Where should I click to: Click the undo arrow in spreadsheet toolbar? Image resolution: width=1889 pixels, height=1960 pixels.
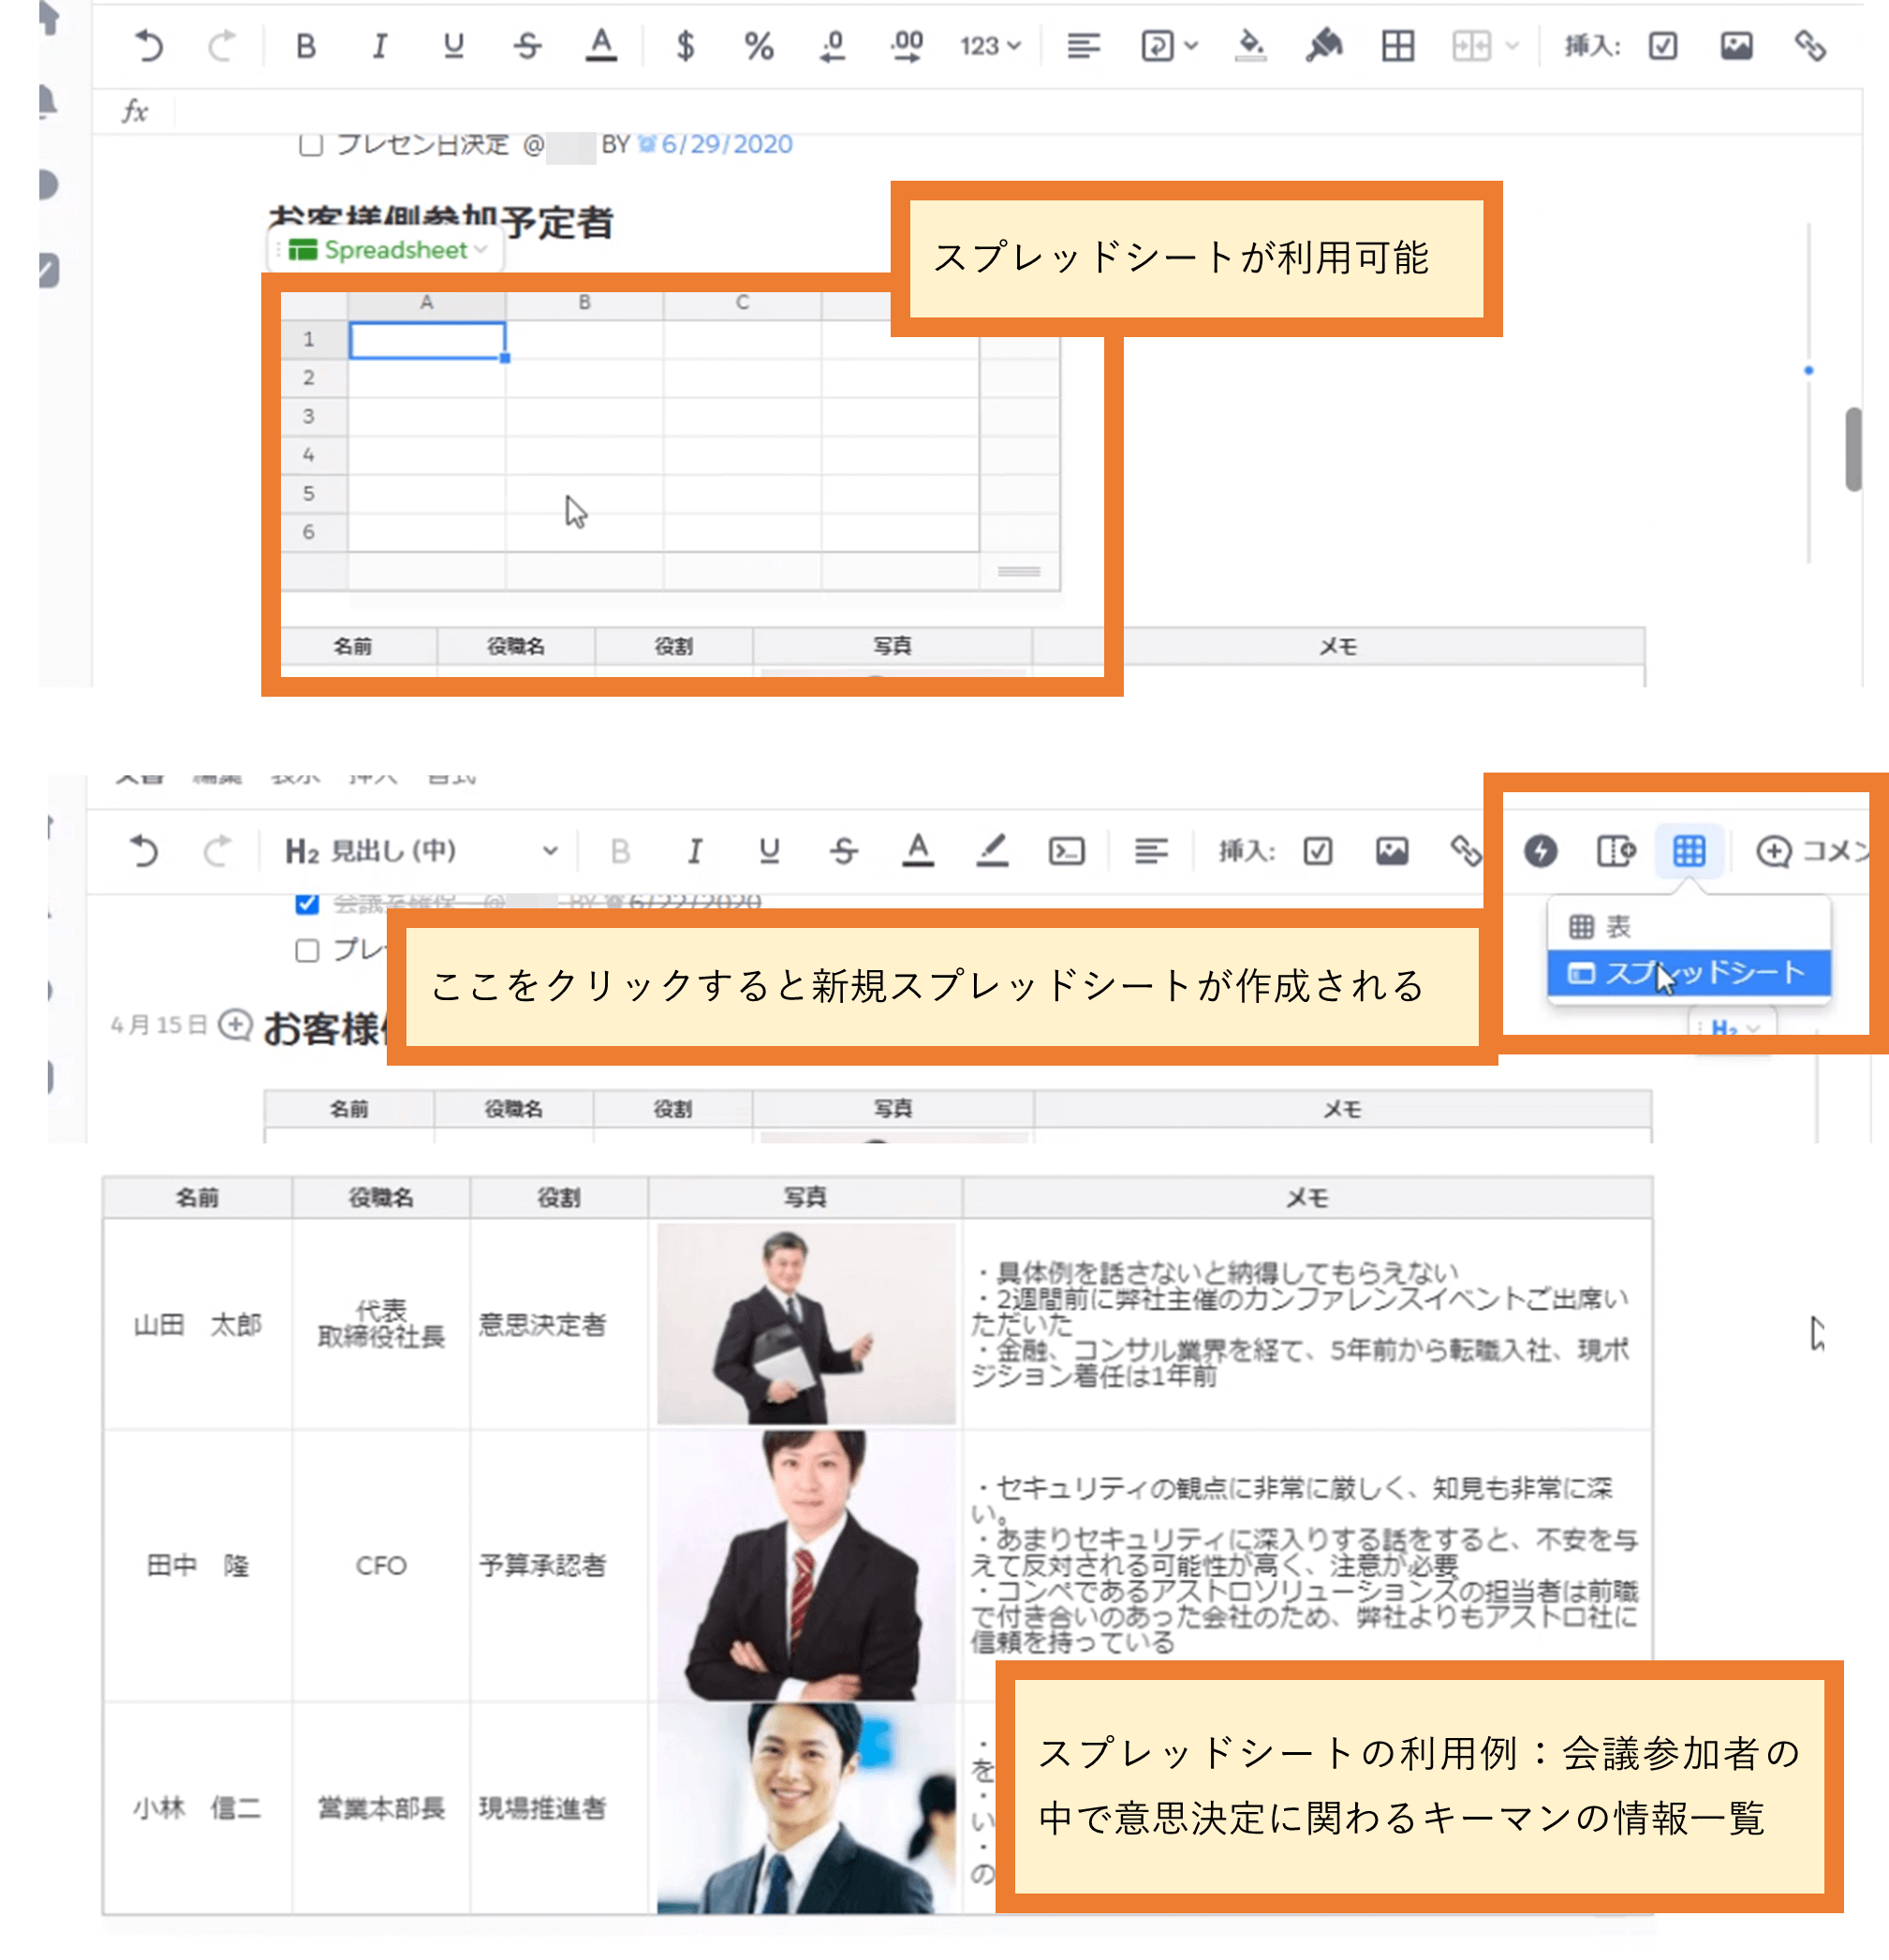[x=148, y=46]
